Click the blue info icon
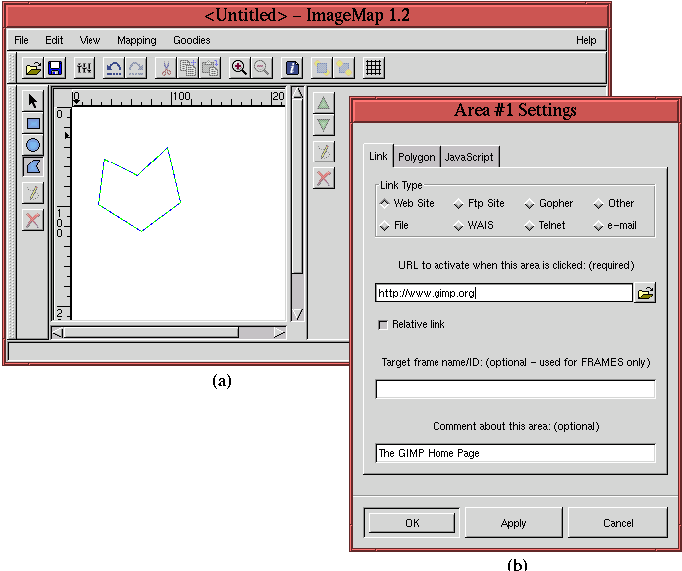This screenshot has width=682, height=571. pyautogui.click(x=292, y=68)
